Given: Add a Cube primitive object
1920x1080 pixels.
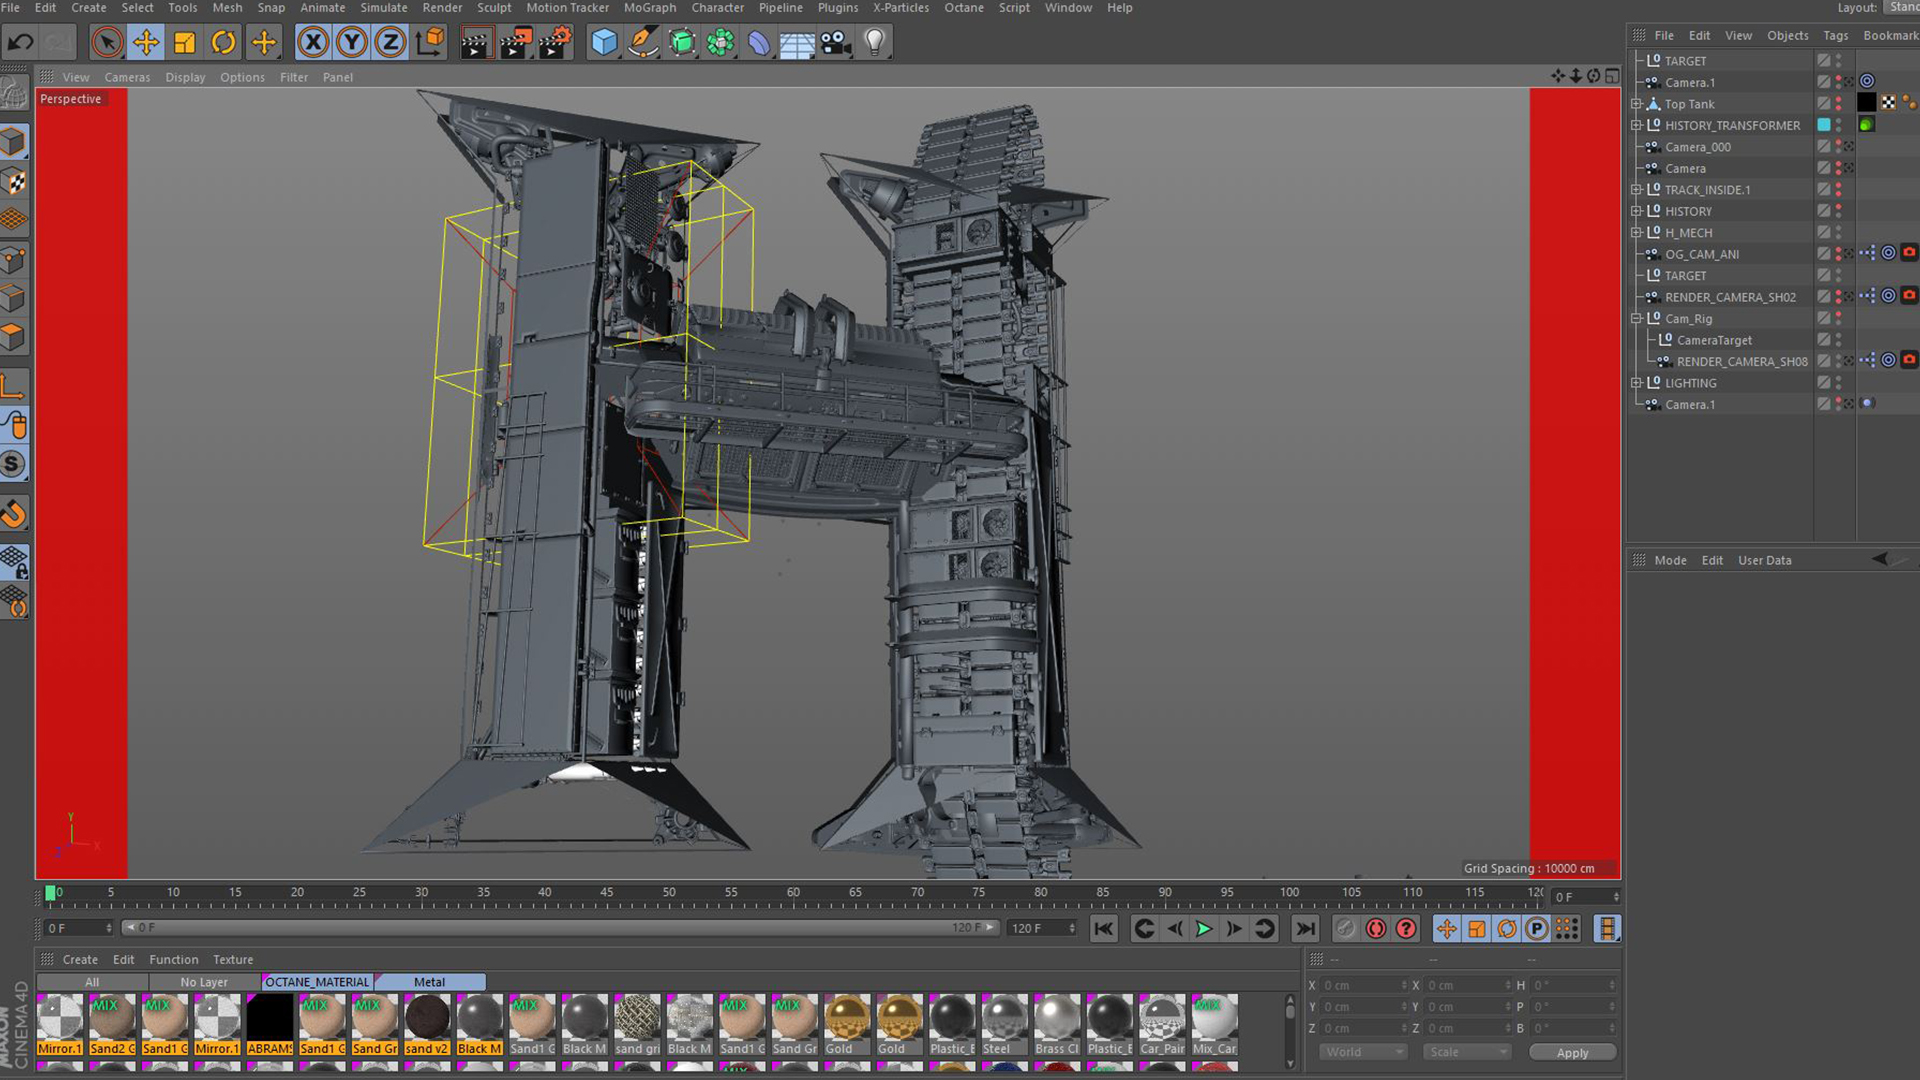Looking at the screenshot, I should tap(604, 42).
